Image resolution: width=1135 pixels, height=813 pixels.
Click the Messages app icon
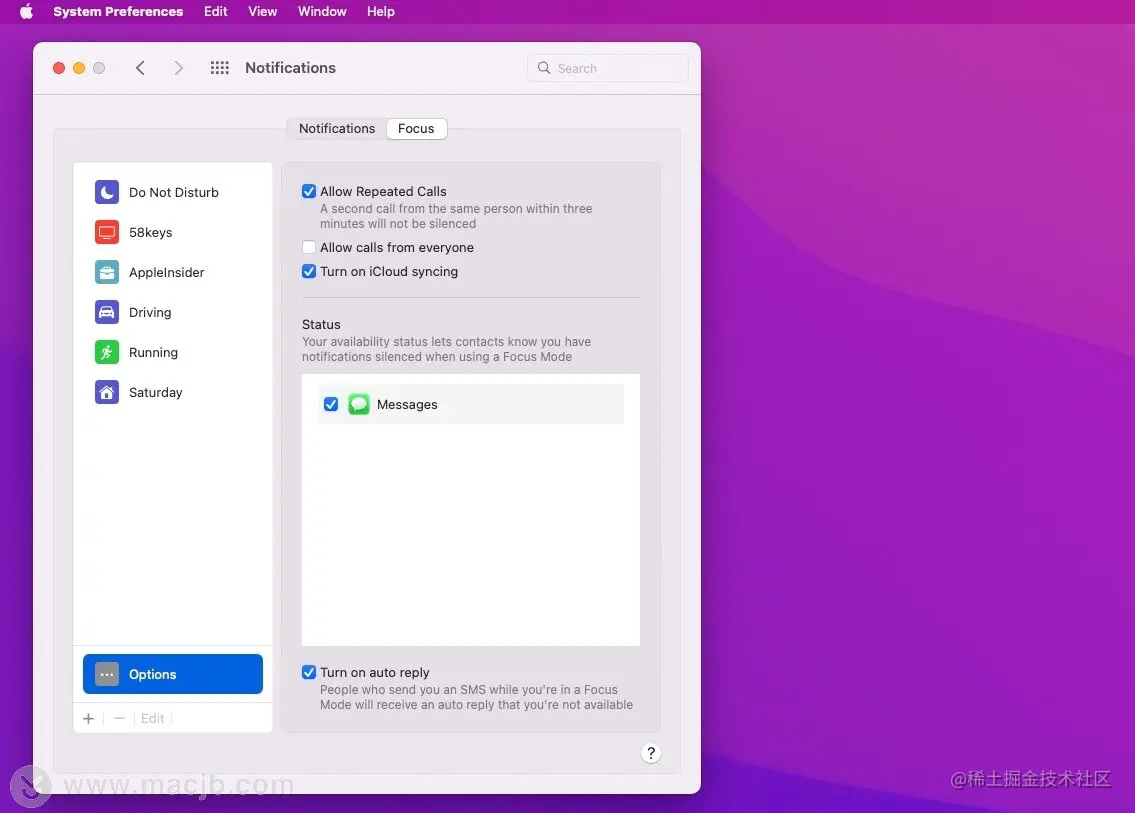(358, 404)
